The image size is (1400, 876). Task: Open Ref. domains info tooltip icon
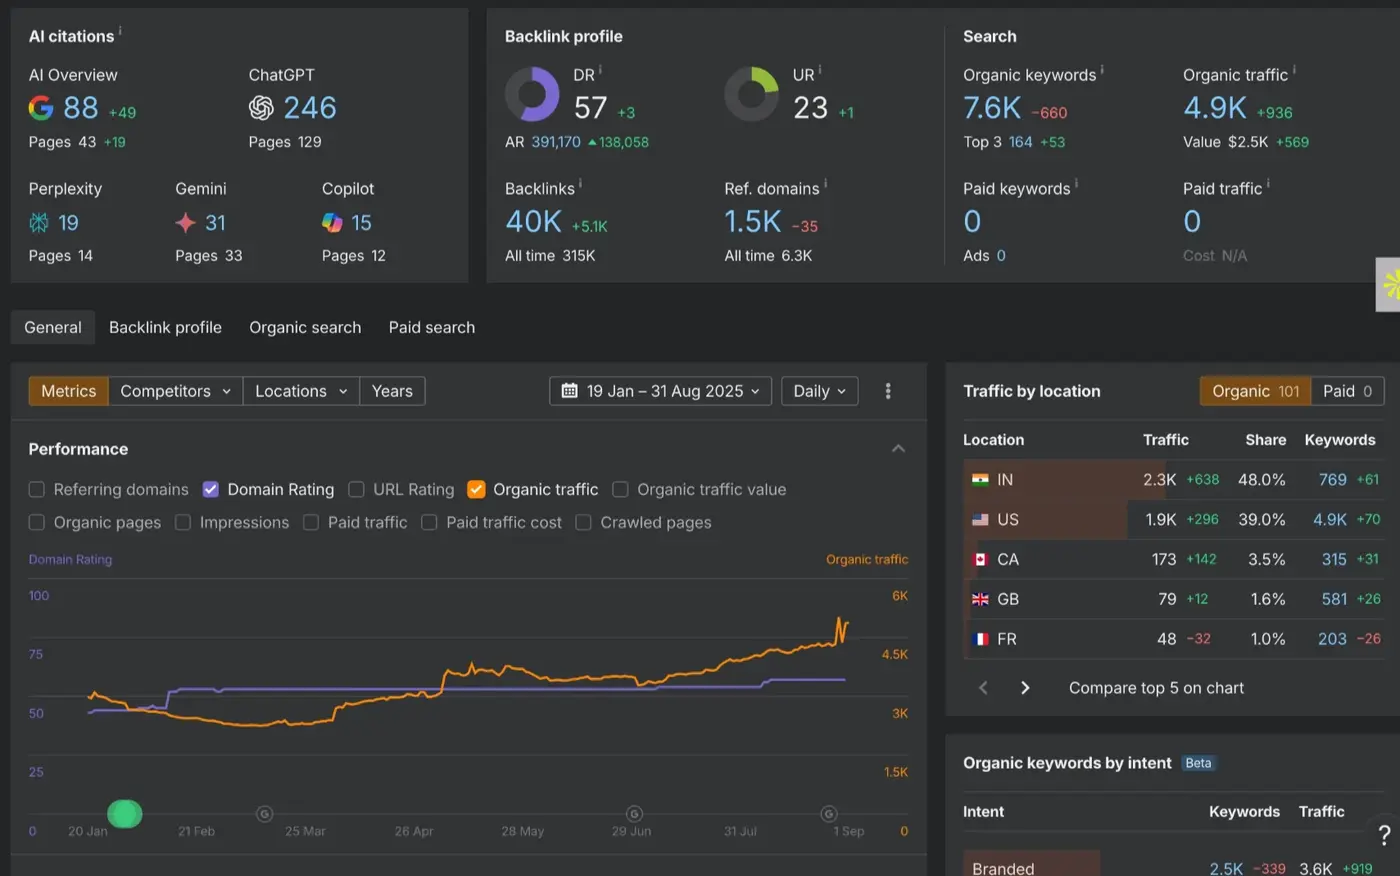[x=825, y=185]
